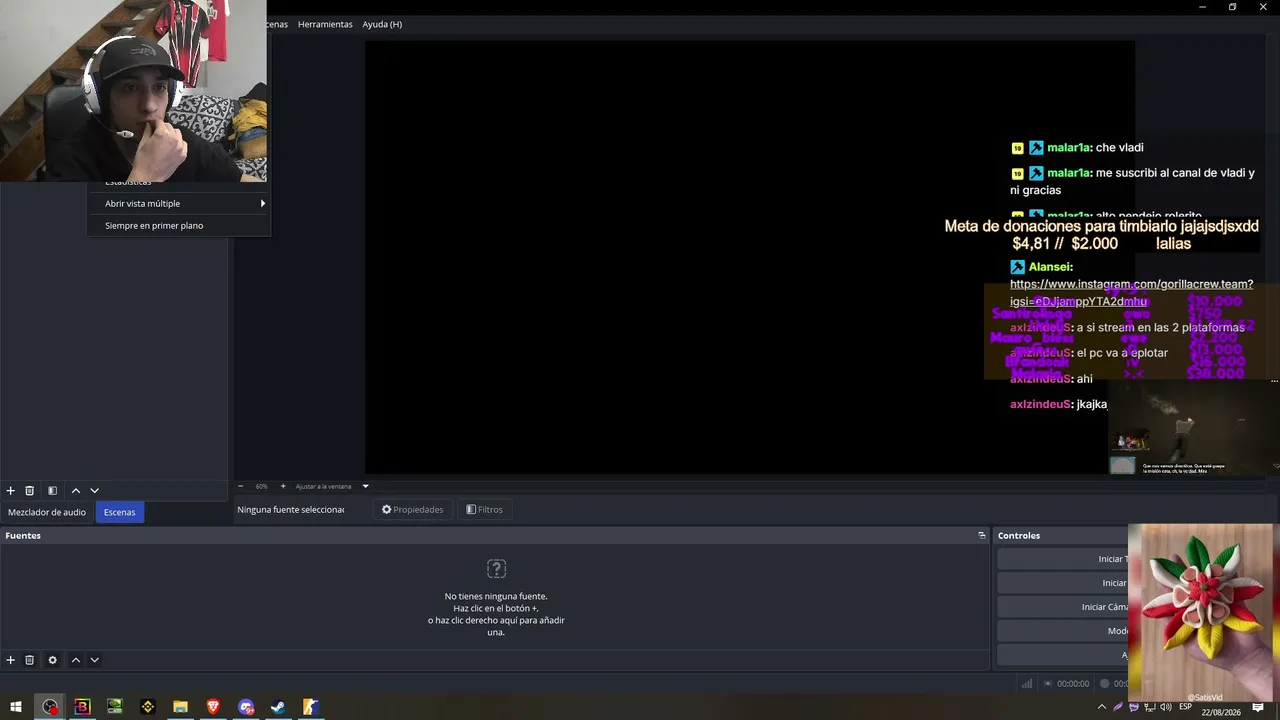Image resolution: width=1280 pixels, height=720 pixels.
Task: Click the ESP keyboard language indicator
Action: [x=1185, y=707]
